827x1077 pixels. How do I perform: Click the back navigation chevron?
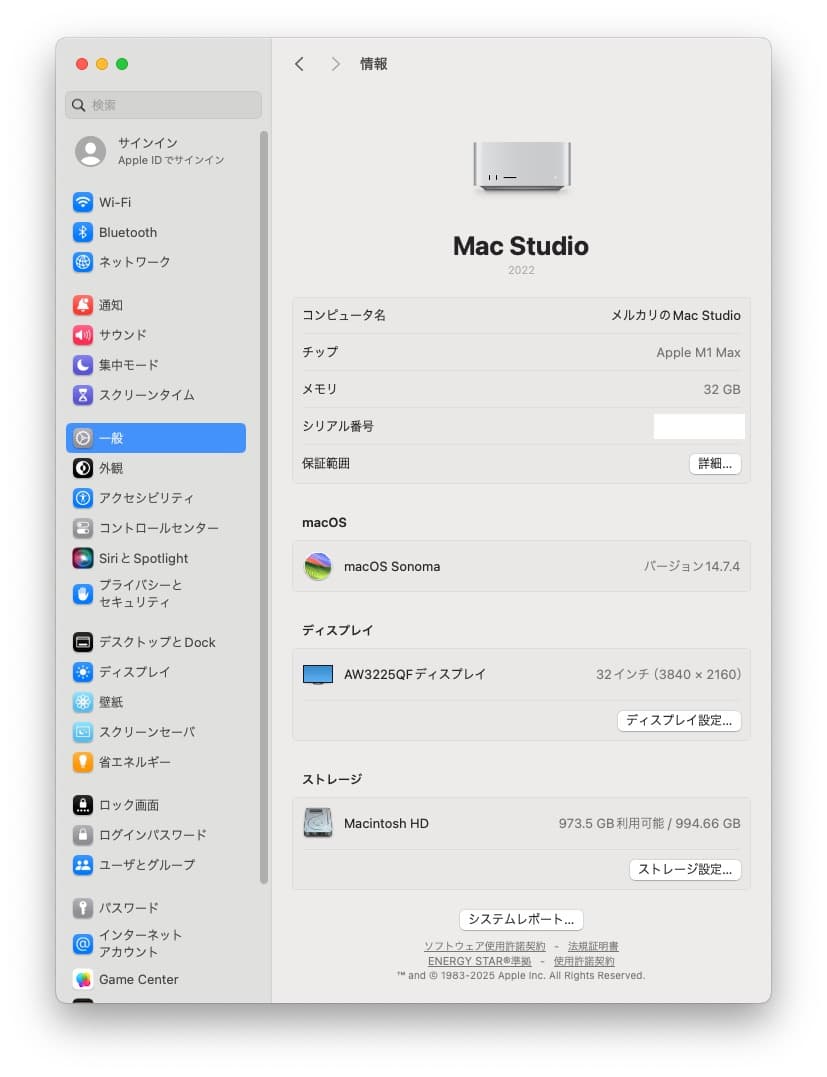[299, 63]
